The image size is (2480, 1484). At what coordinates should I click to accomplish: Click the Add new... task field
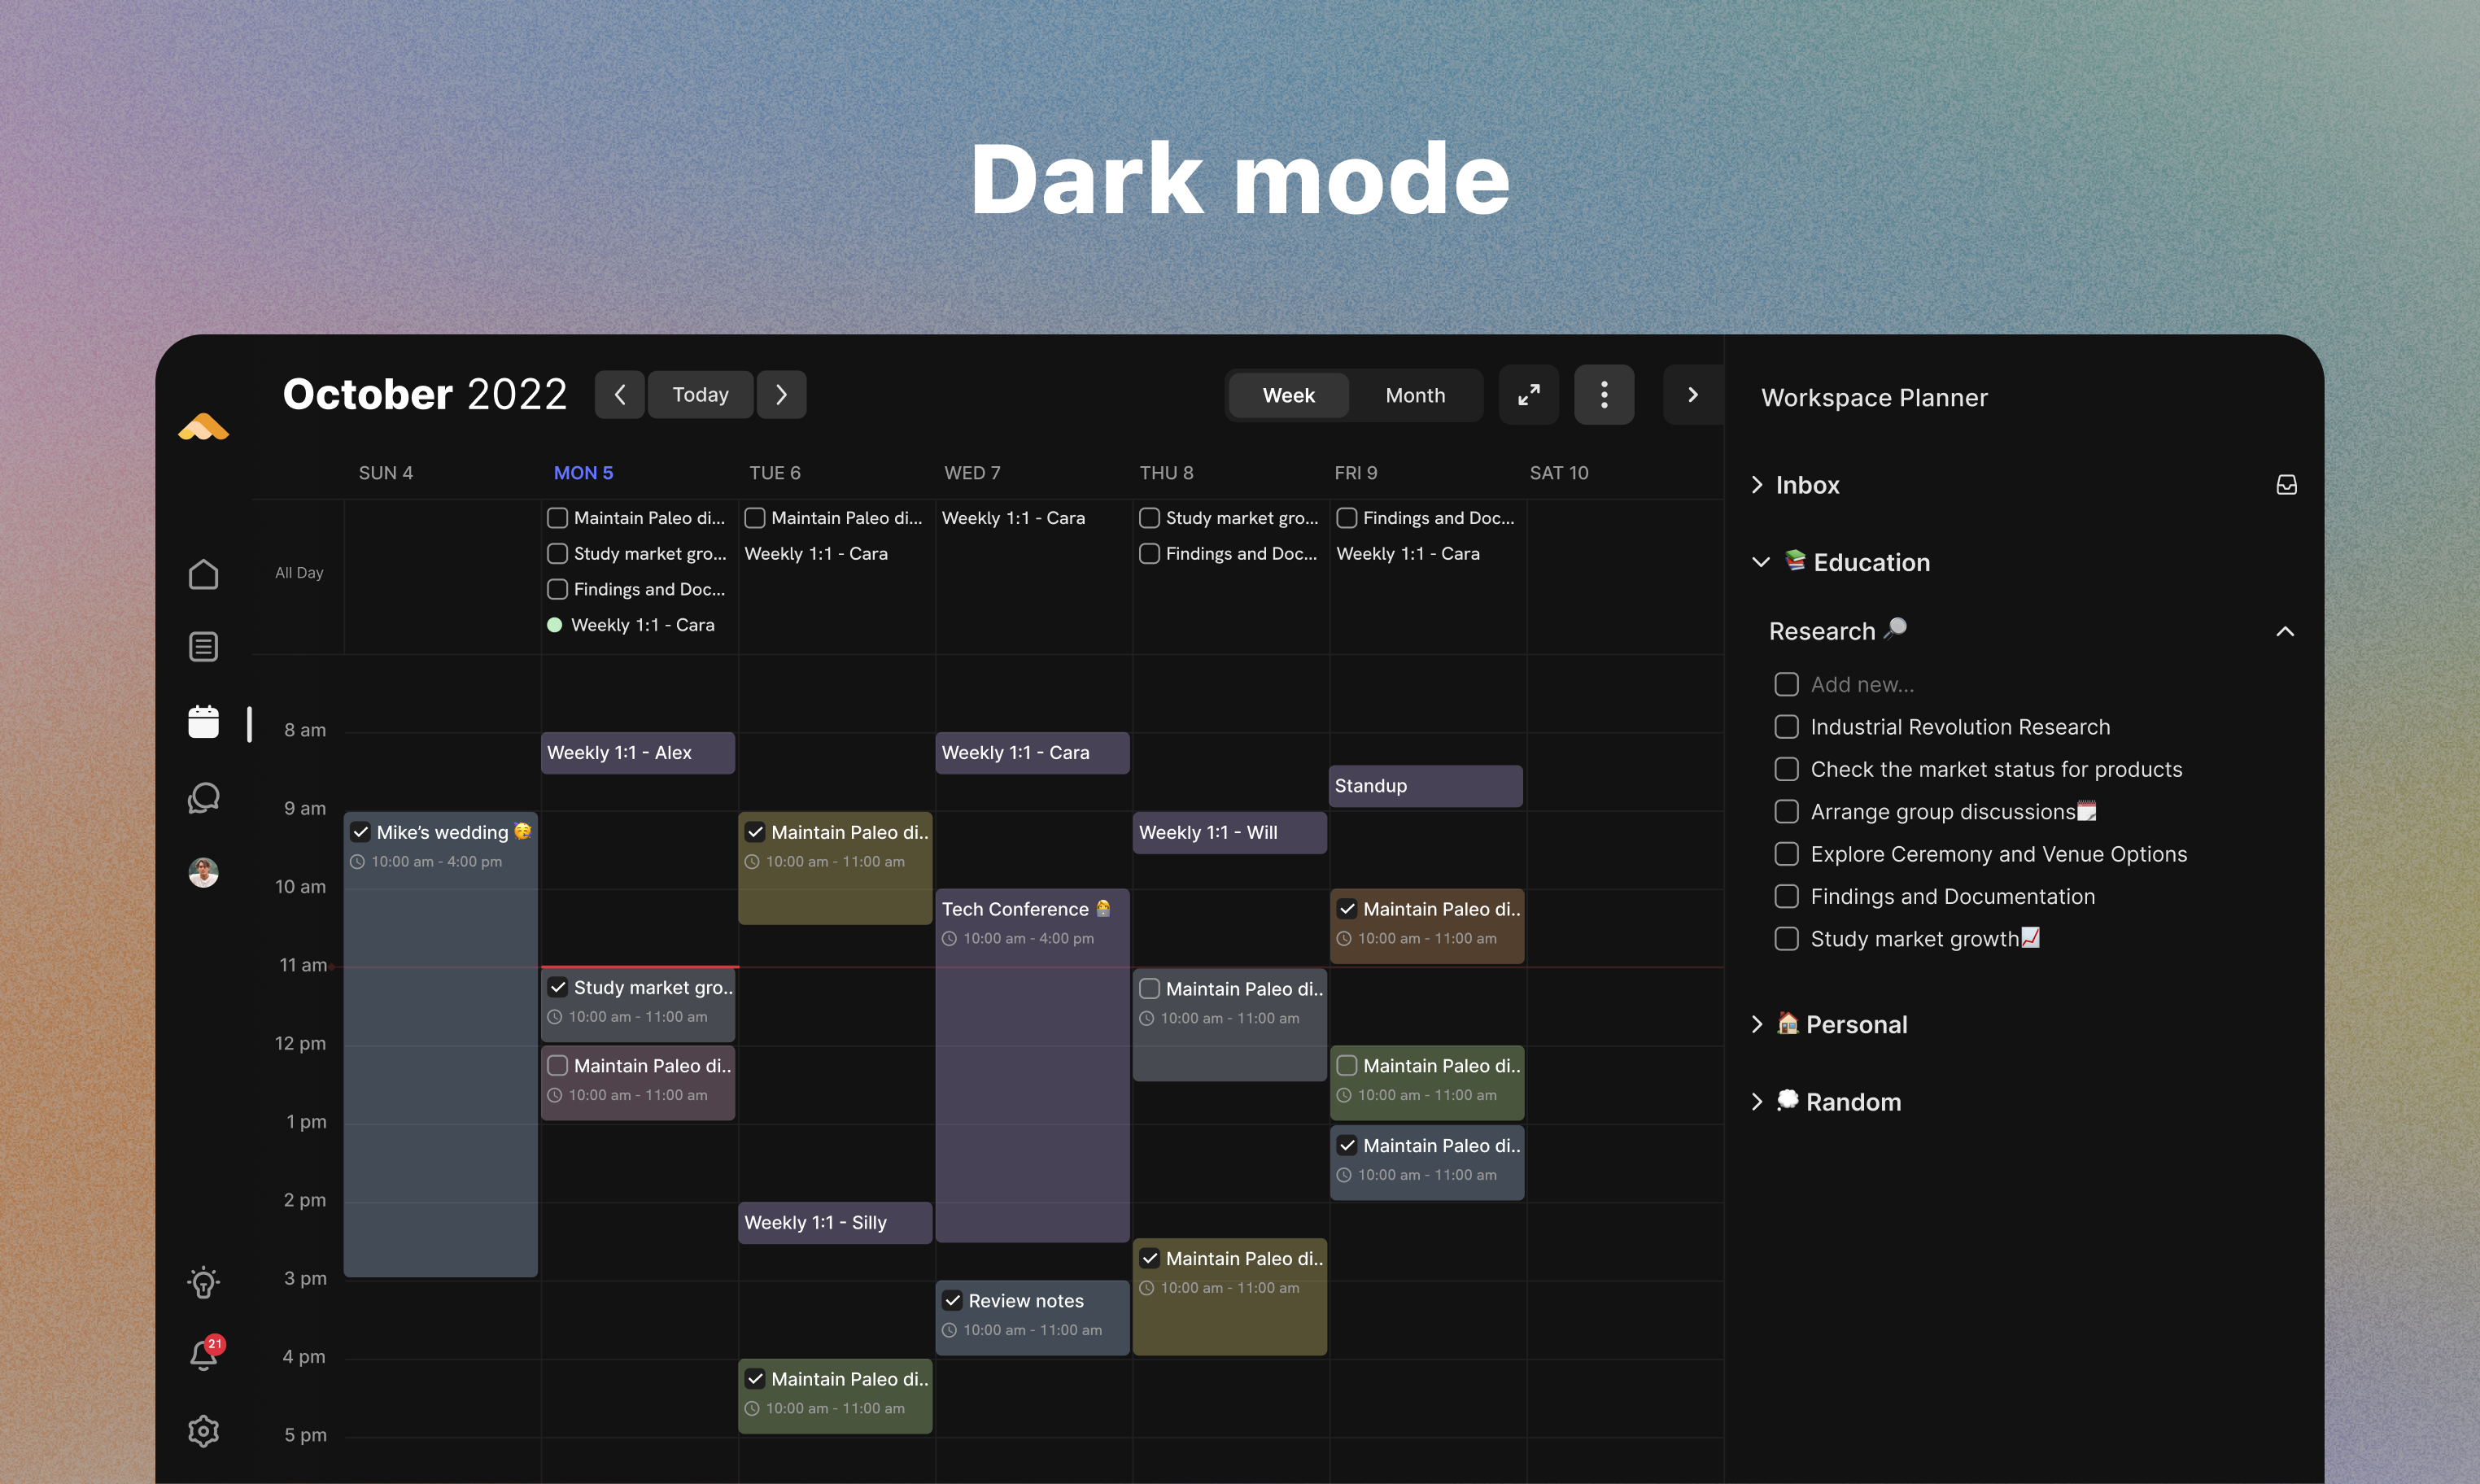coord(1862,685)
